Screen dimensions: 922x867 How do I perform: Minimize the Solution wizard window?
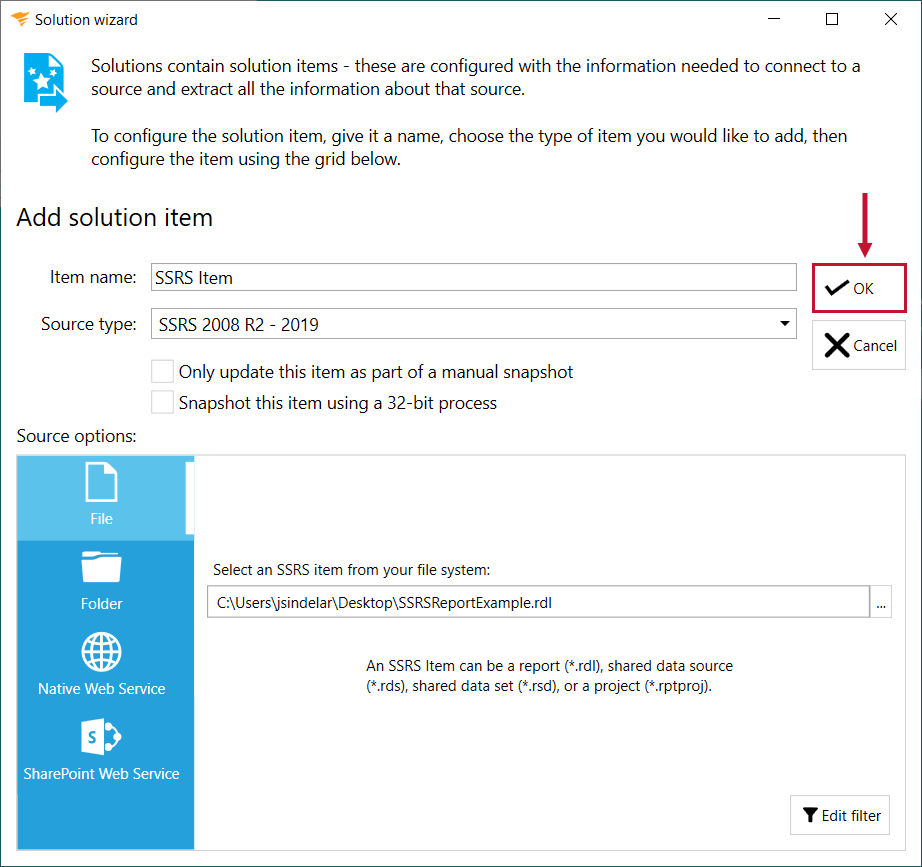pyautogui.click(x=774, y=19)
